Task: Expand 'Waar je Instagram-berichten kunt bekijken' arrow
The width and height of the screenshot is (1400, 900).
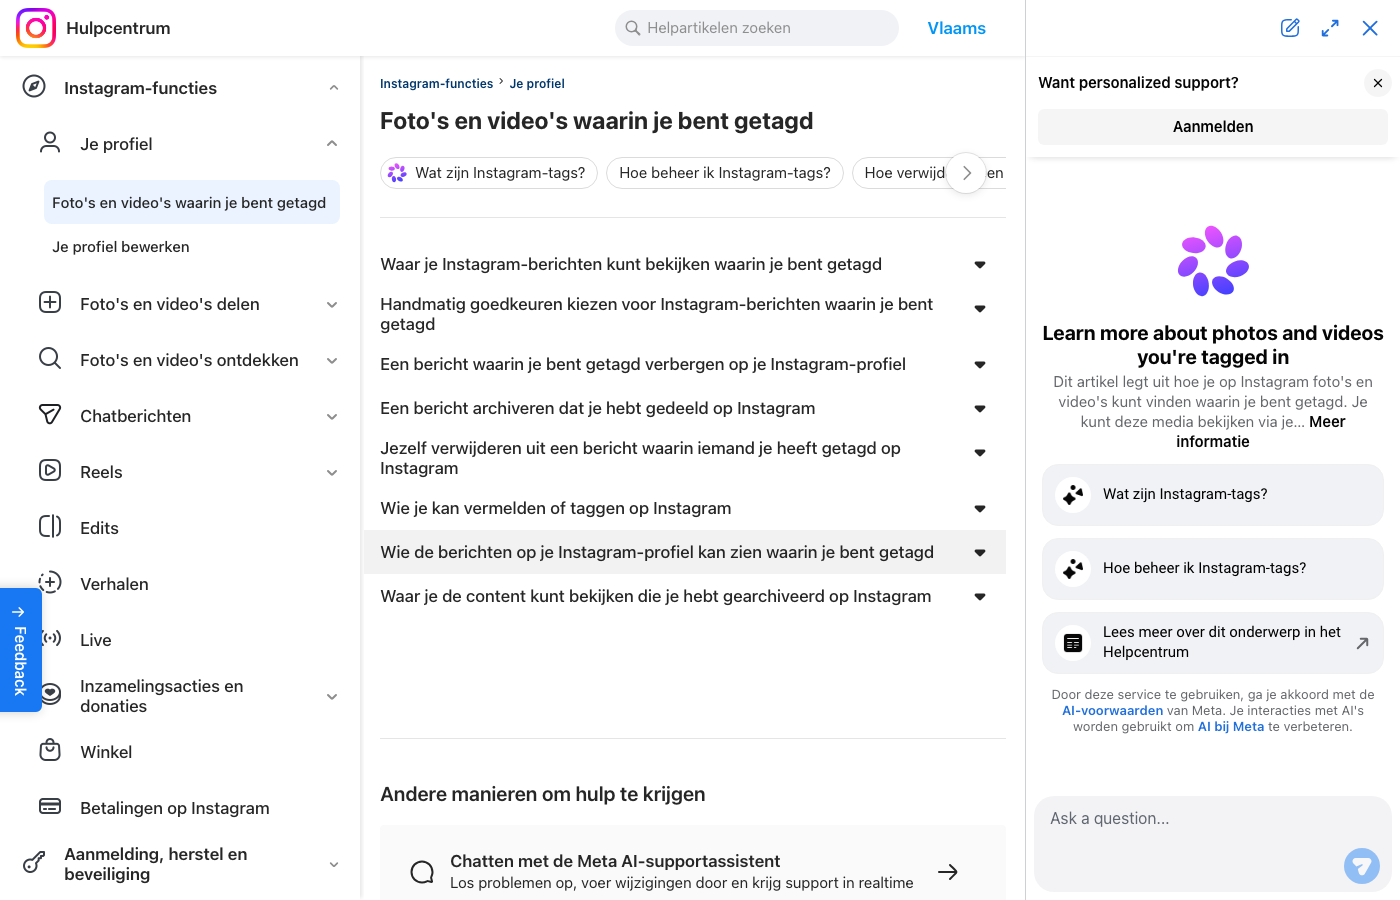Action: (x=980, y=265)
